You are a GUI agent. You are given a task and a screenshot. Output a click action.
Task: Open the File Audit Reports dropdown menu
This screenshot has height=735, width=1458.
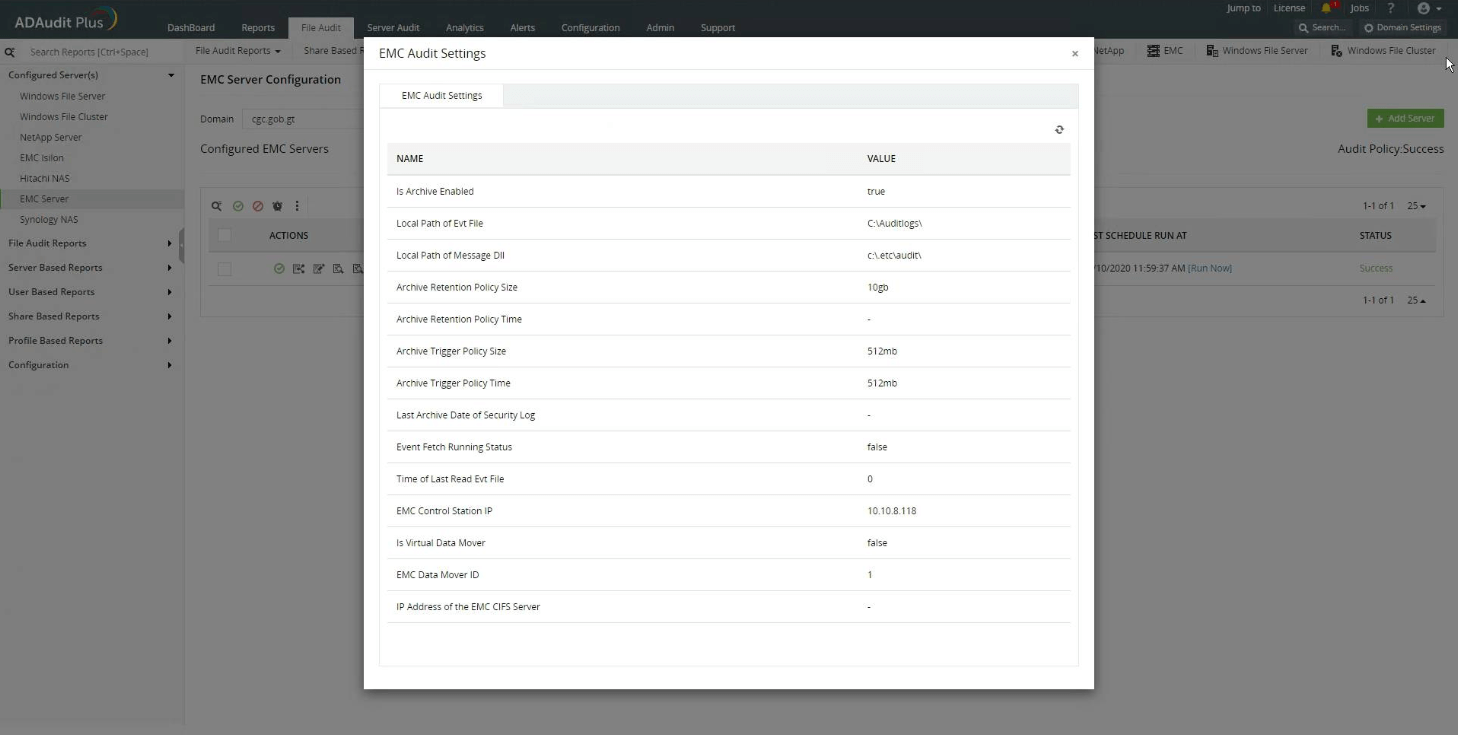(238, 50)
